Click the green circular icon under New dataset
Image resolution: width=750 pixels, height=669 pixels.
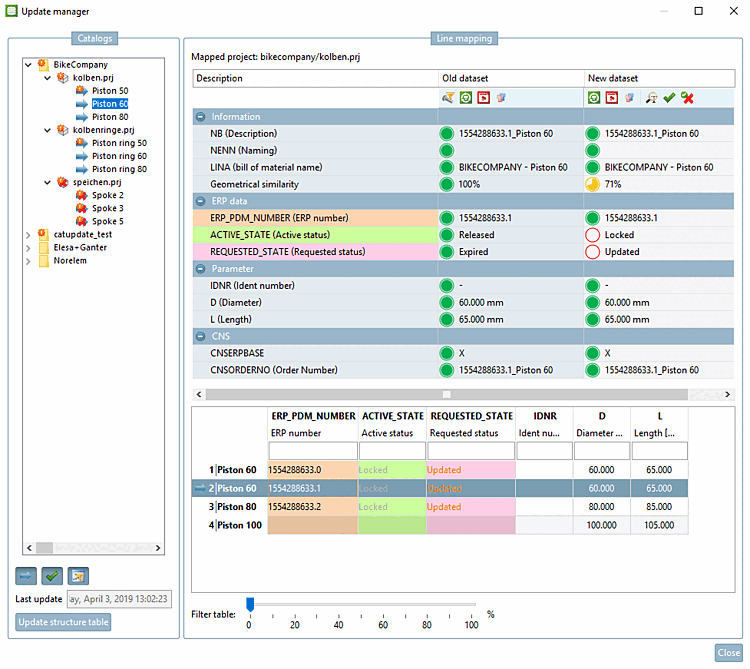pos(594,98)
